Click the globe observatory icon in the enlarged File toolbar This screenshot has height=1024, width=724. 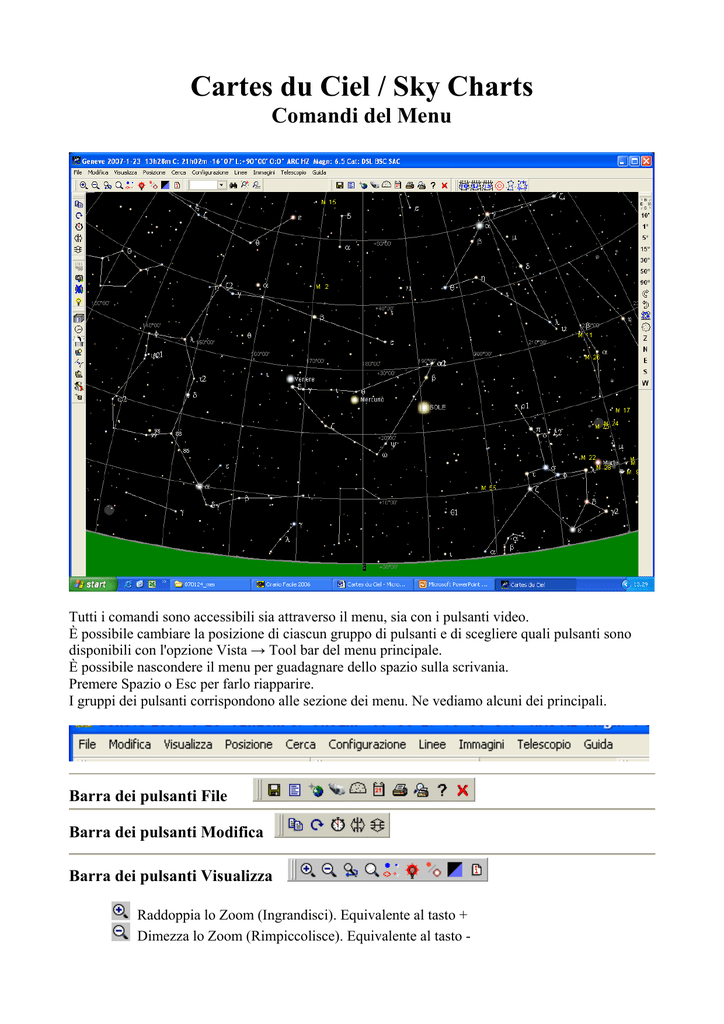click(x=316, y=790)
